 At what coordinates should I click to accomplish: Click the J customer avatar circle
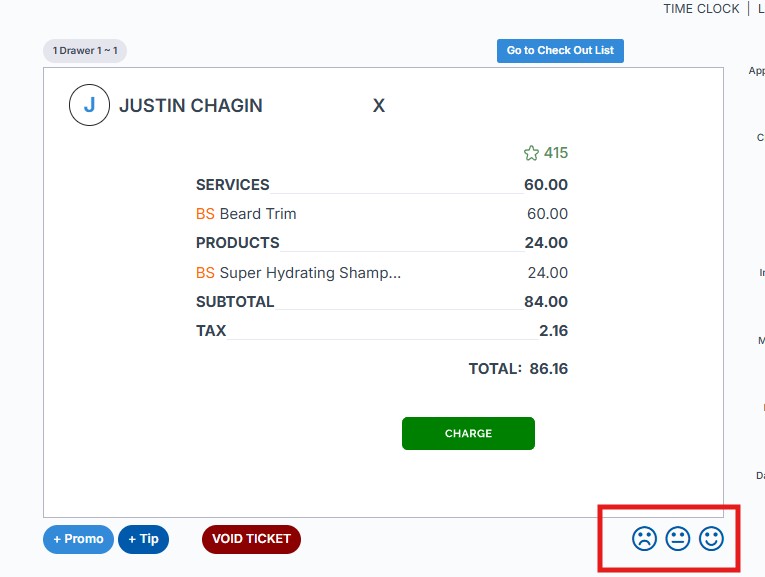coord(89,105)
